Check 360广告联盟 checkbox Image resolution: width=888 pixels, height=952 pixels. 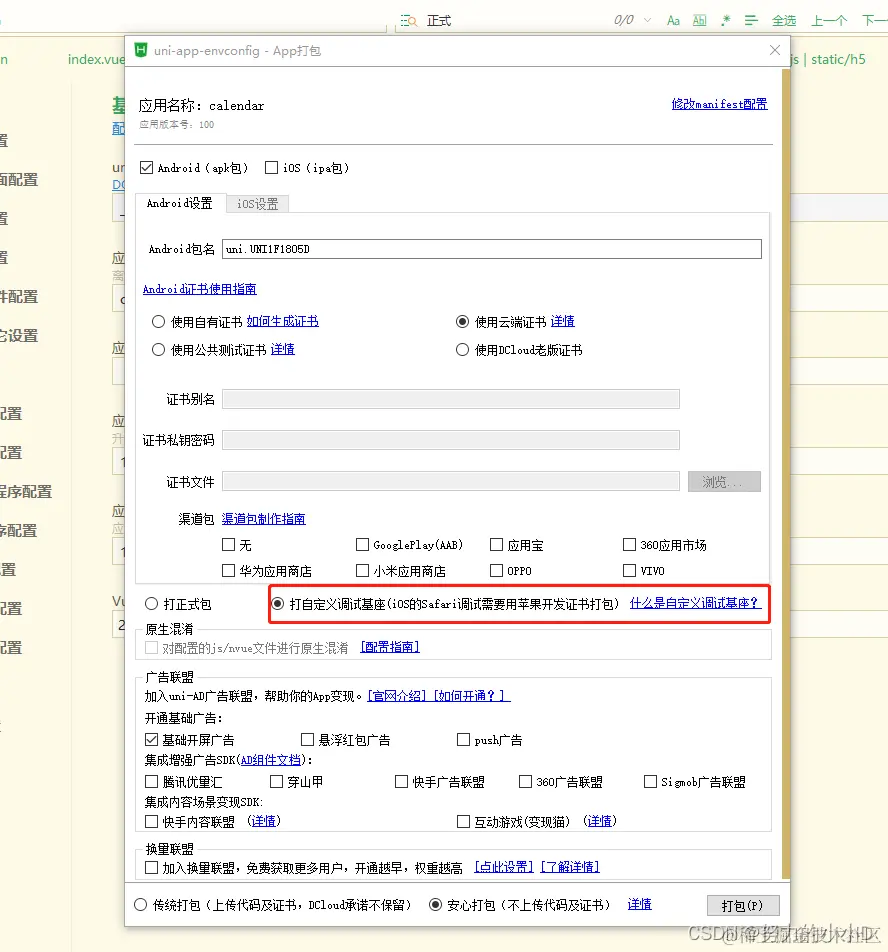(526, 781)
